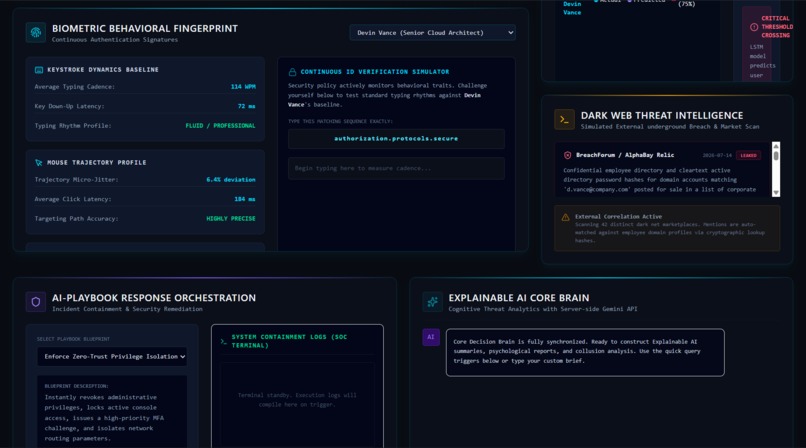Click the HIGHLY PRECISE accuracy value
Viewport: 806px width, 448px height.
pyautogui.click(x=231, y=219)
